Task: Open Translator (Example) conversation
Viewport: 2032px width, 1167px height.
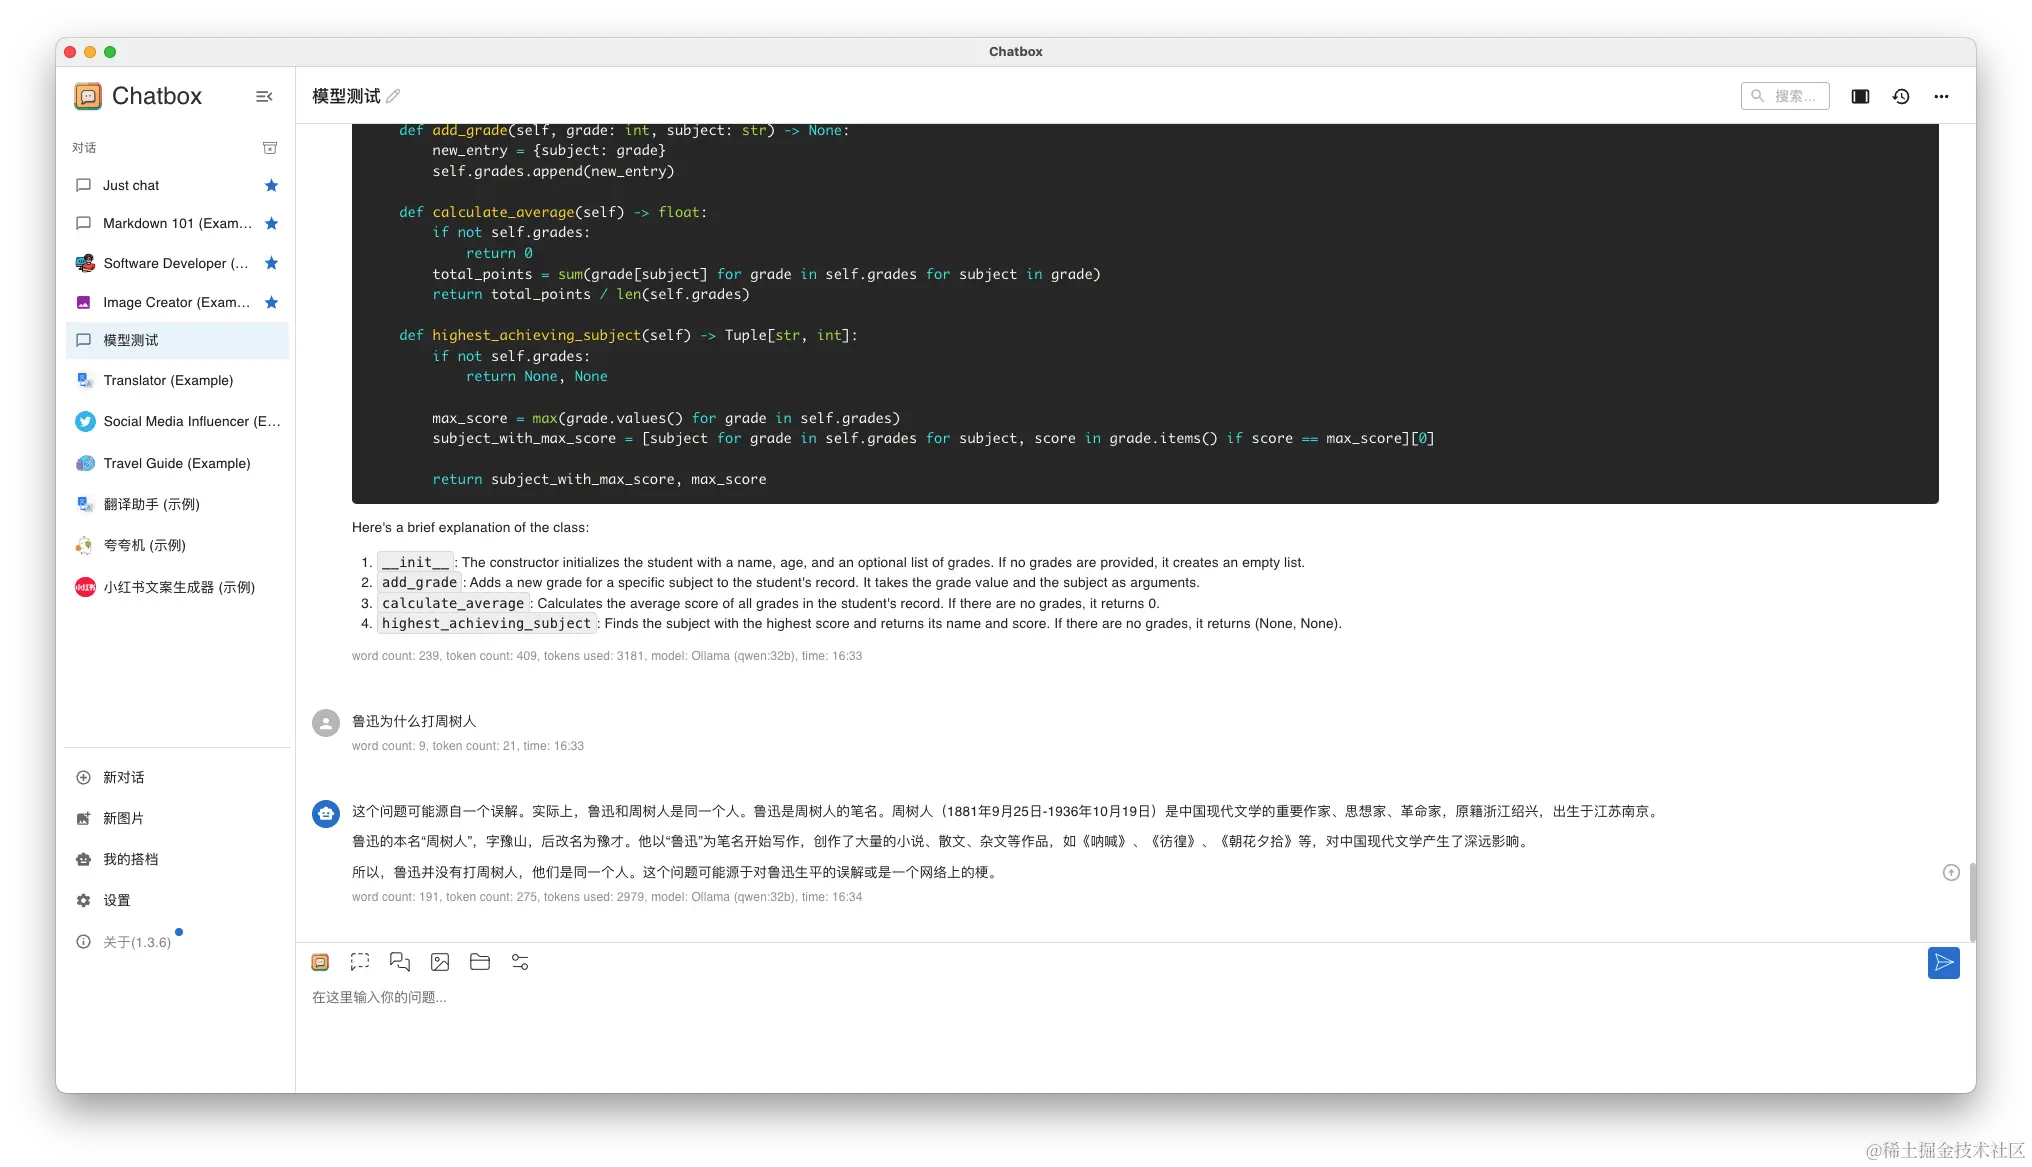Action: point(168,380)
